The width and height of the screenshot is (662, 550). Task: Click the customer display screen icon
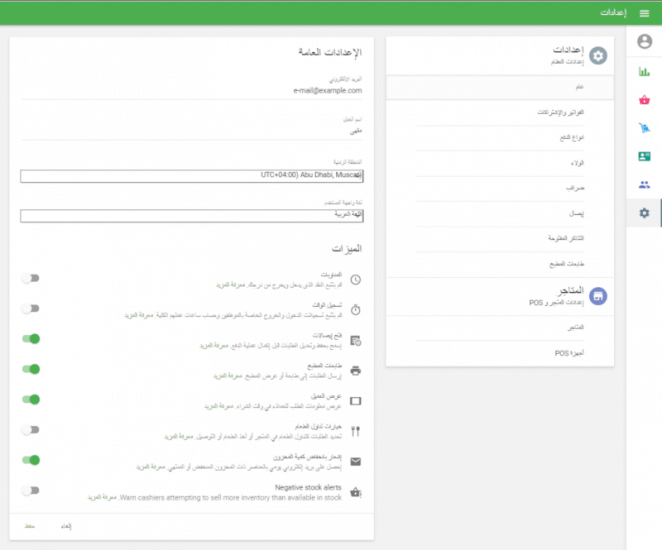[x=355, y=401]
